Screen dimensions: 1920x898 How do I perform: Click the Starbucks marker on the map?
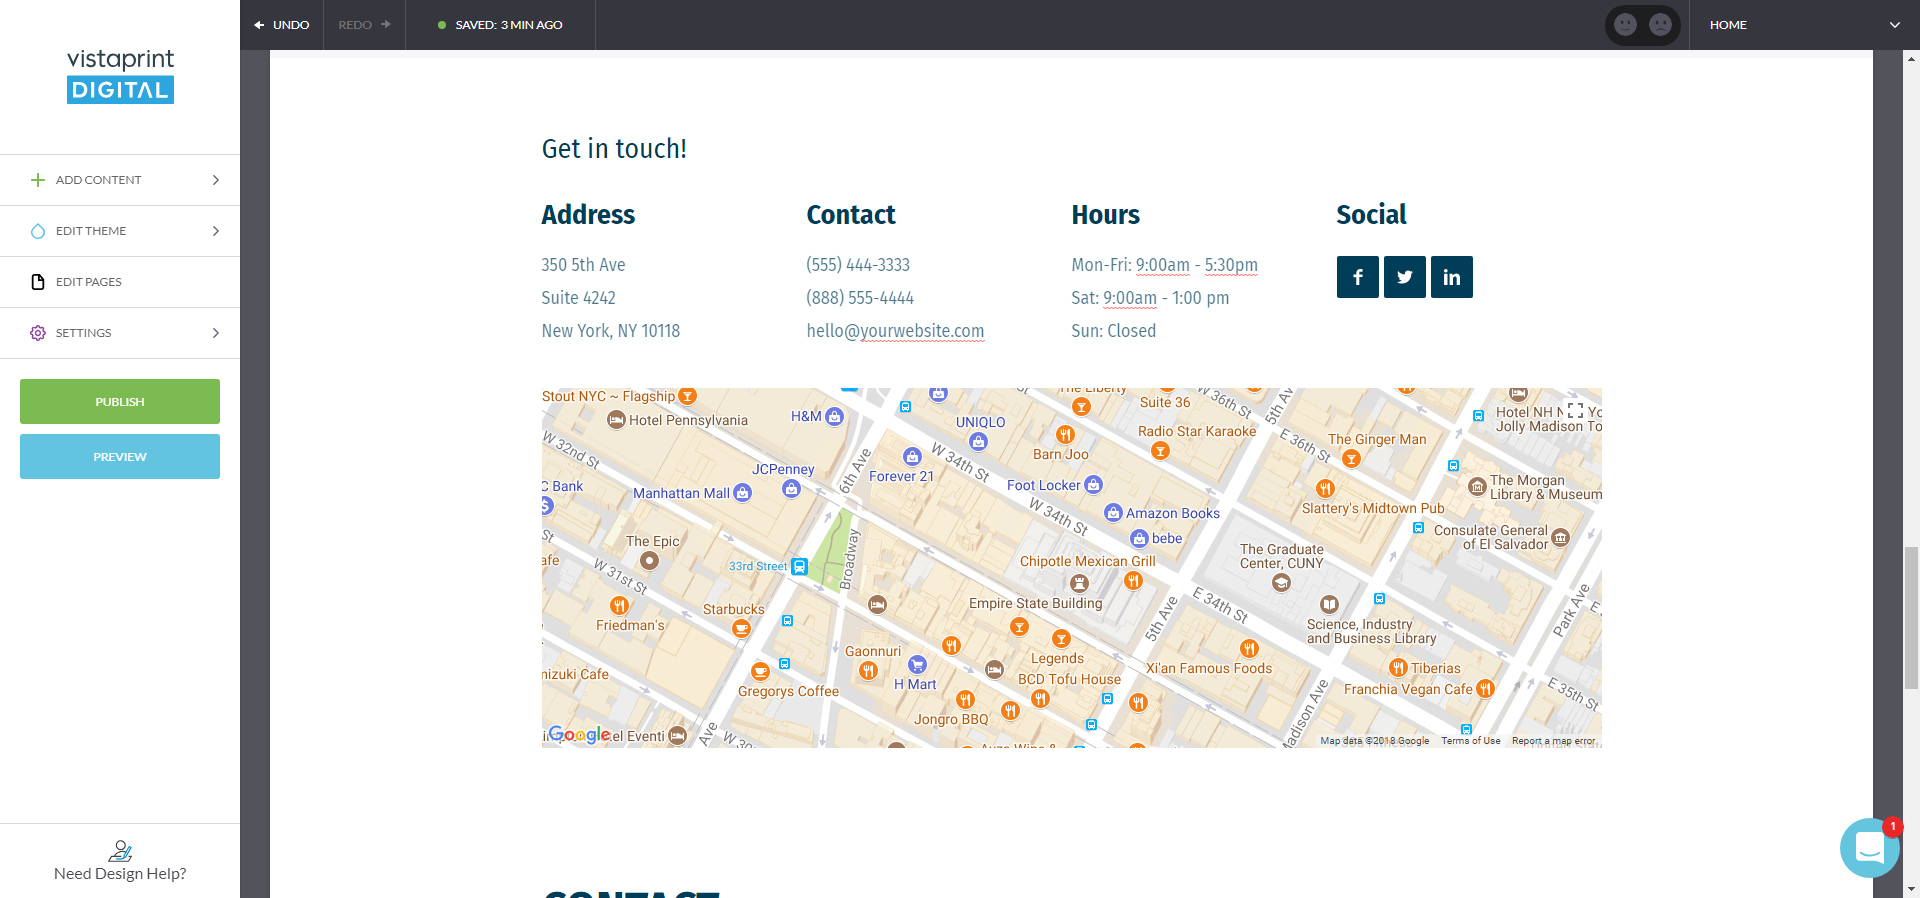tap(741, 628)
